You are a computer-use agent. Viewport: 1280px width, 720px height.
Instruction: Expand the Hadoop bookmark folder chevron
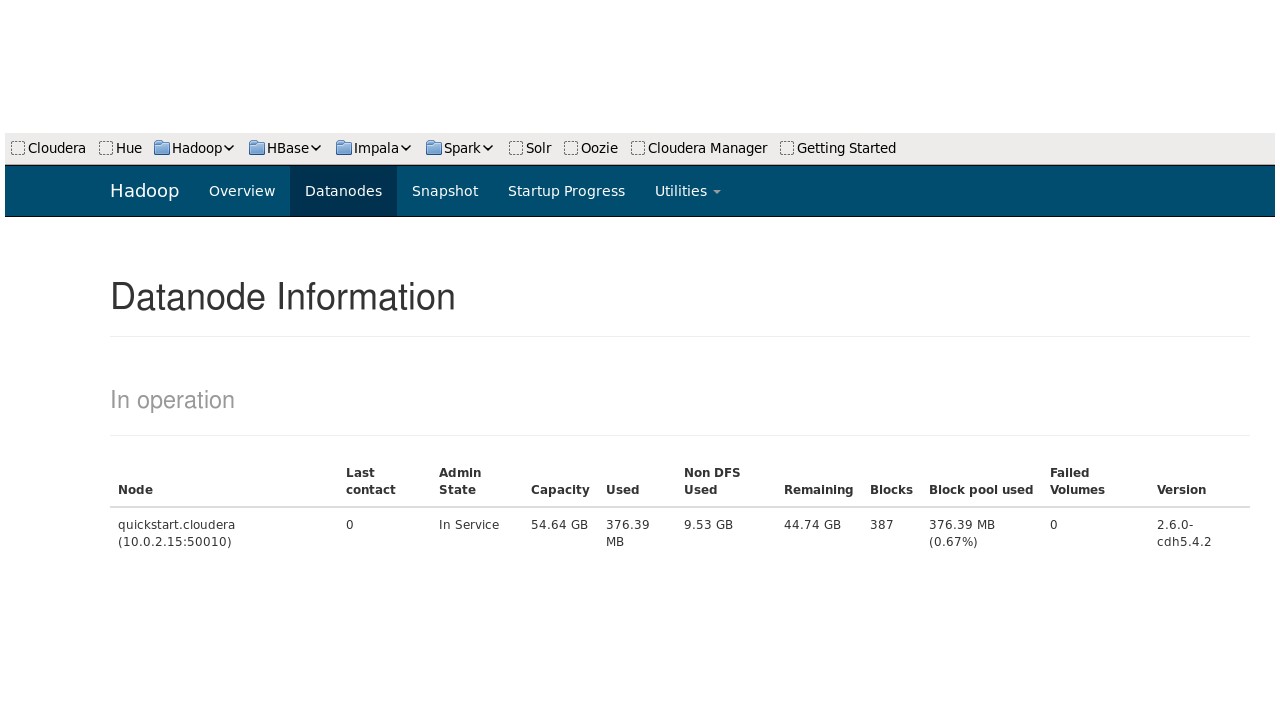click(229, 149)
